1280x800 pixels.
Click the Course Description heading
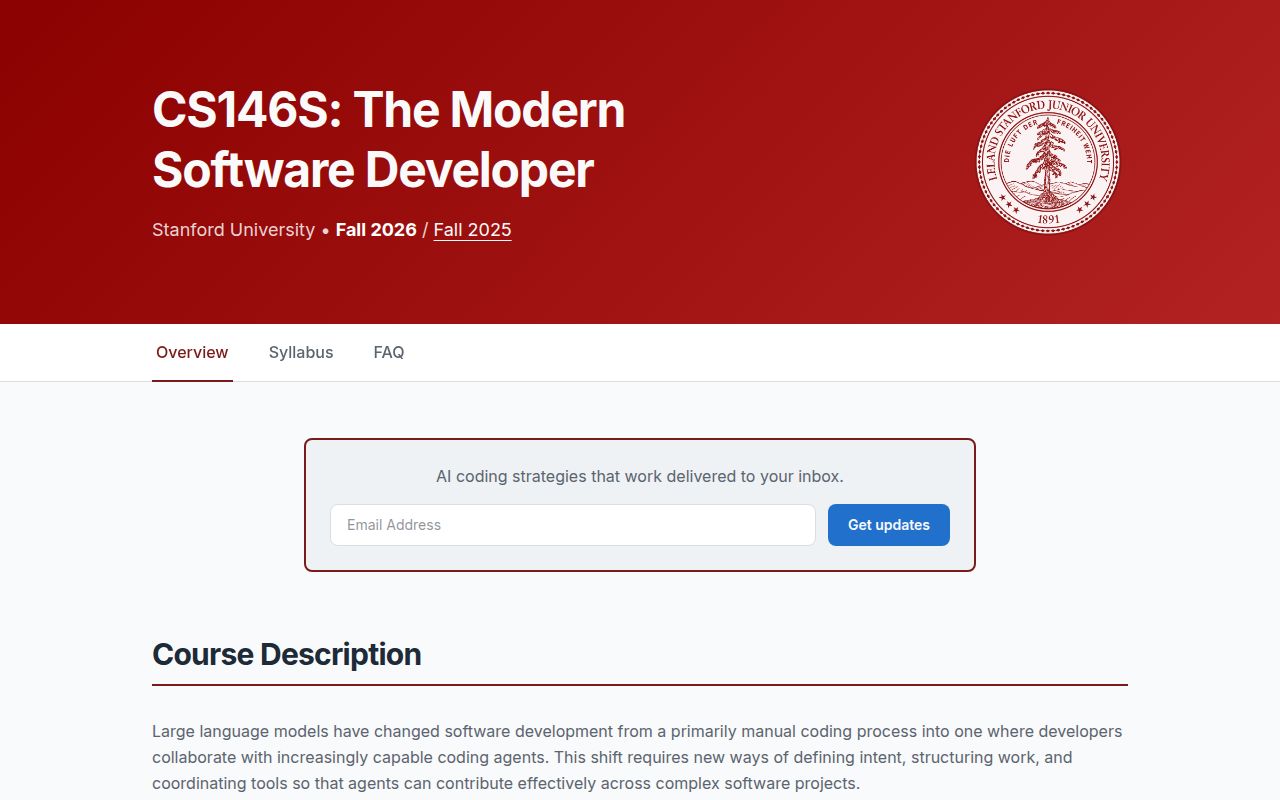tap(287, 654)
